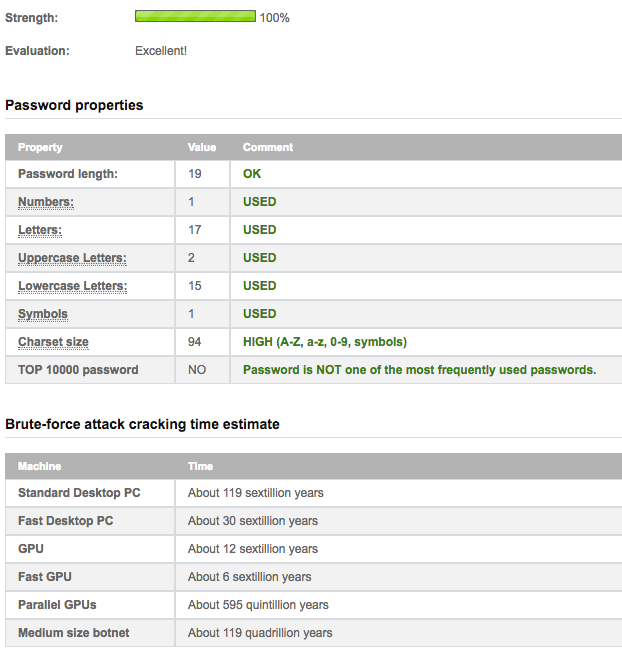Click the Comment column header
622x652 pixels.
pyautogui.click(x=268, y=147)
